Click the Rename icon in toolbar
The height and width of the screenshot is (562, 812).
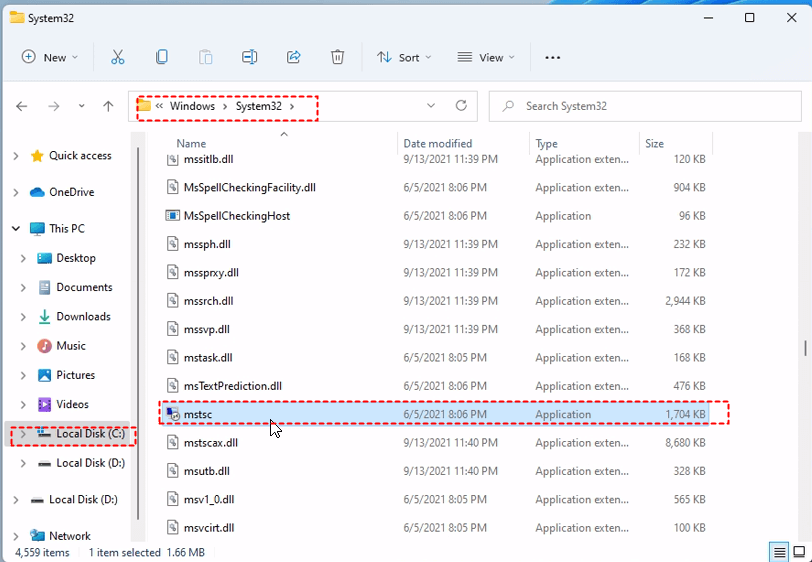(250, 57)
